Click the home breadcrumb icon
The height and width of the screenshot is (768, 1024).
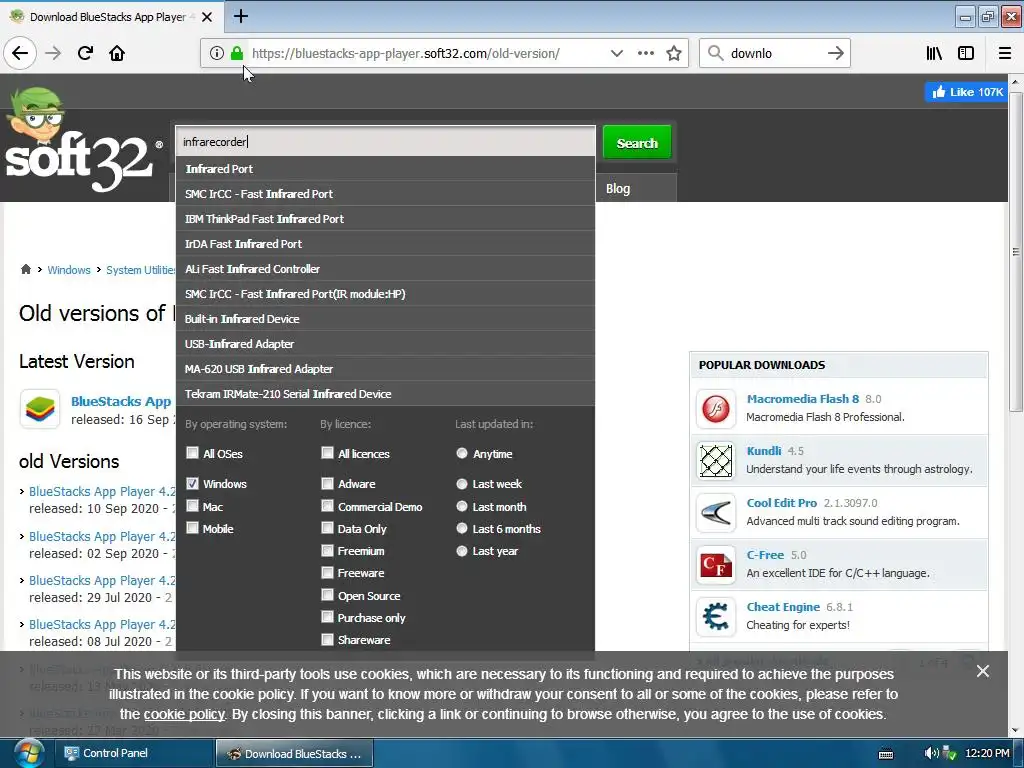pyautogui.click(x=25, y=269)
